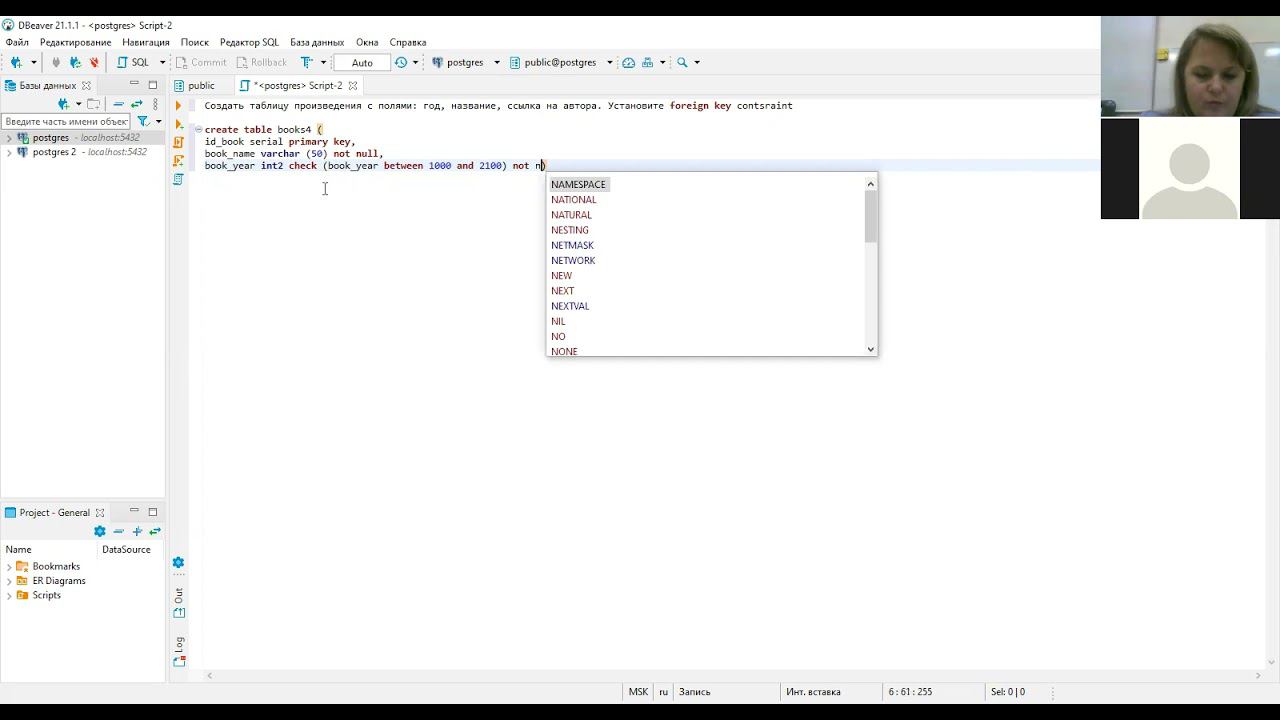
Task: Open the Редактор SQL menu
Action: point(249,42)
